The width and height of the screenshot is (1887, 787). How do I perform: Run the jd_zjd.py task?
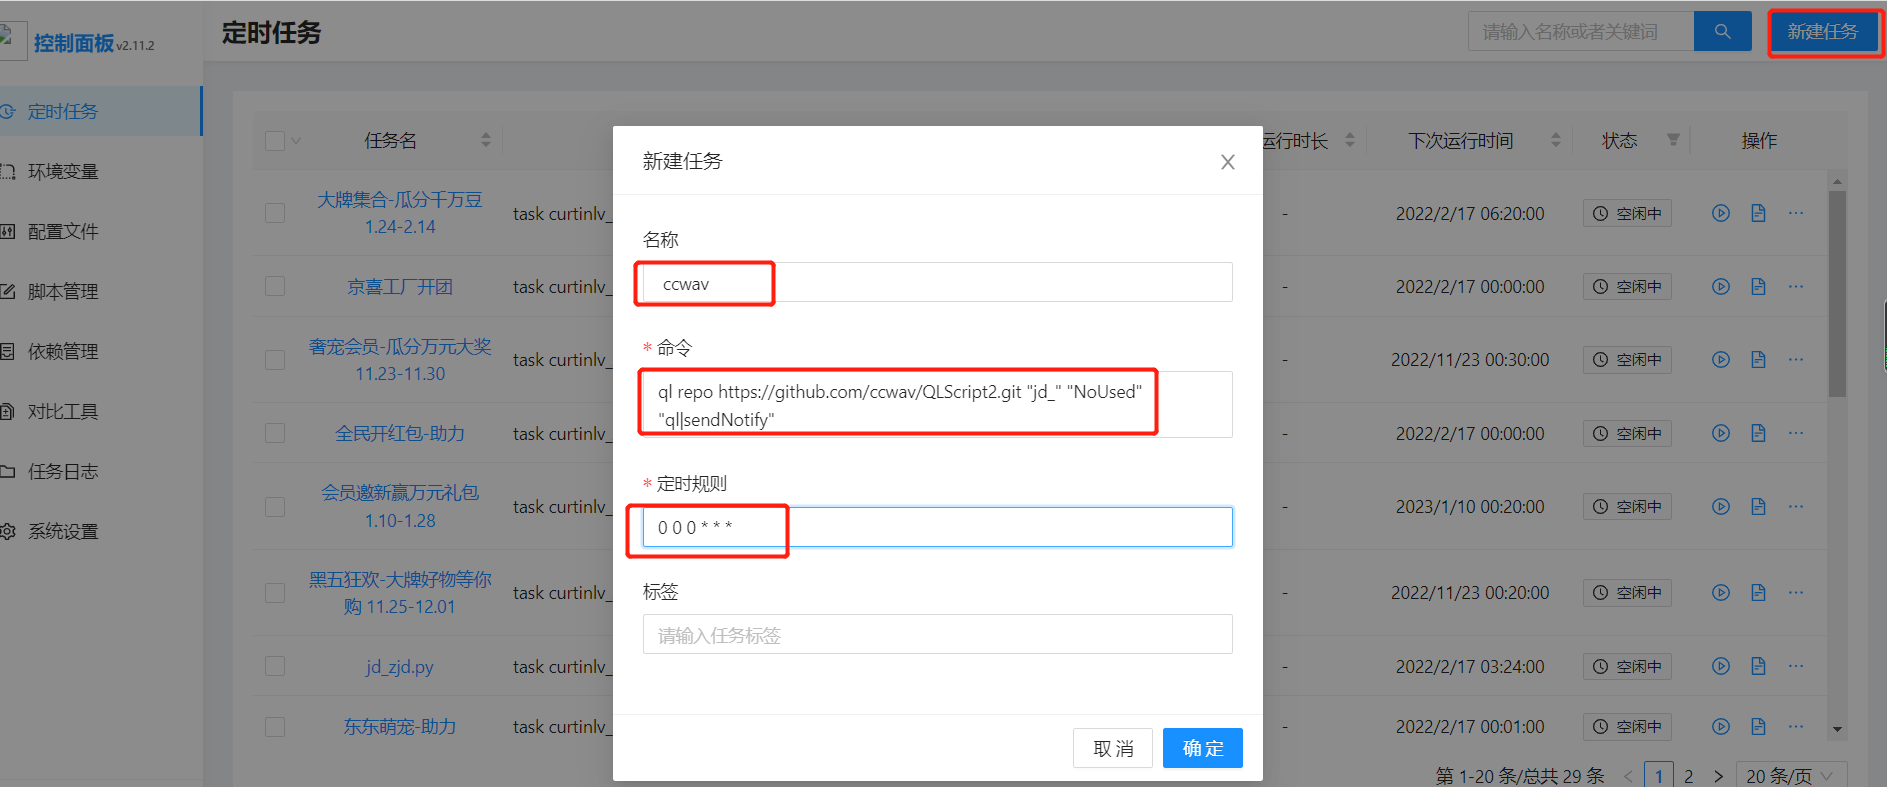pos(1721,666)
